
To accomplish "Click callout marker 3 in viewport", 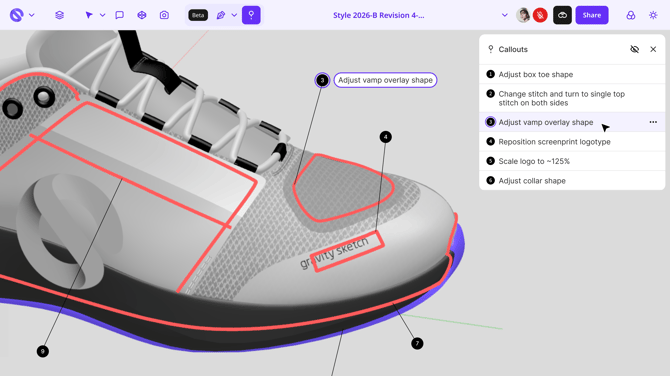I will pos(322,80).
